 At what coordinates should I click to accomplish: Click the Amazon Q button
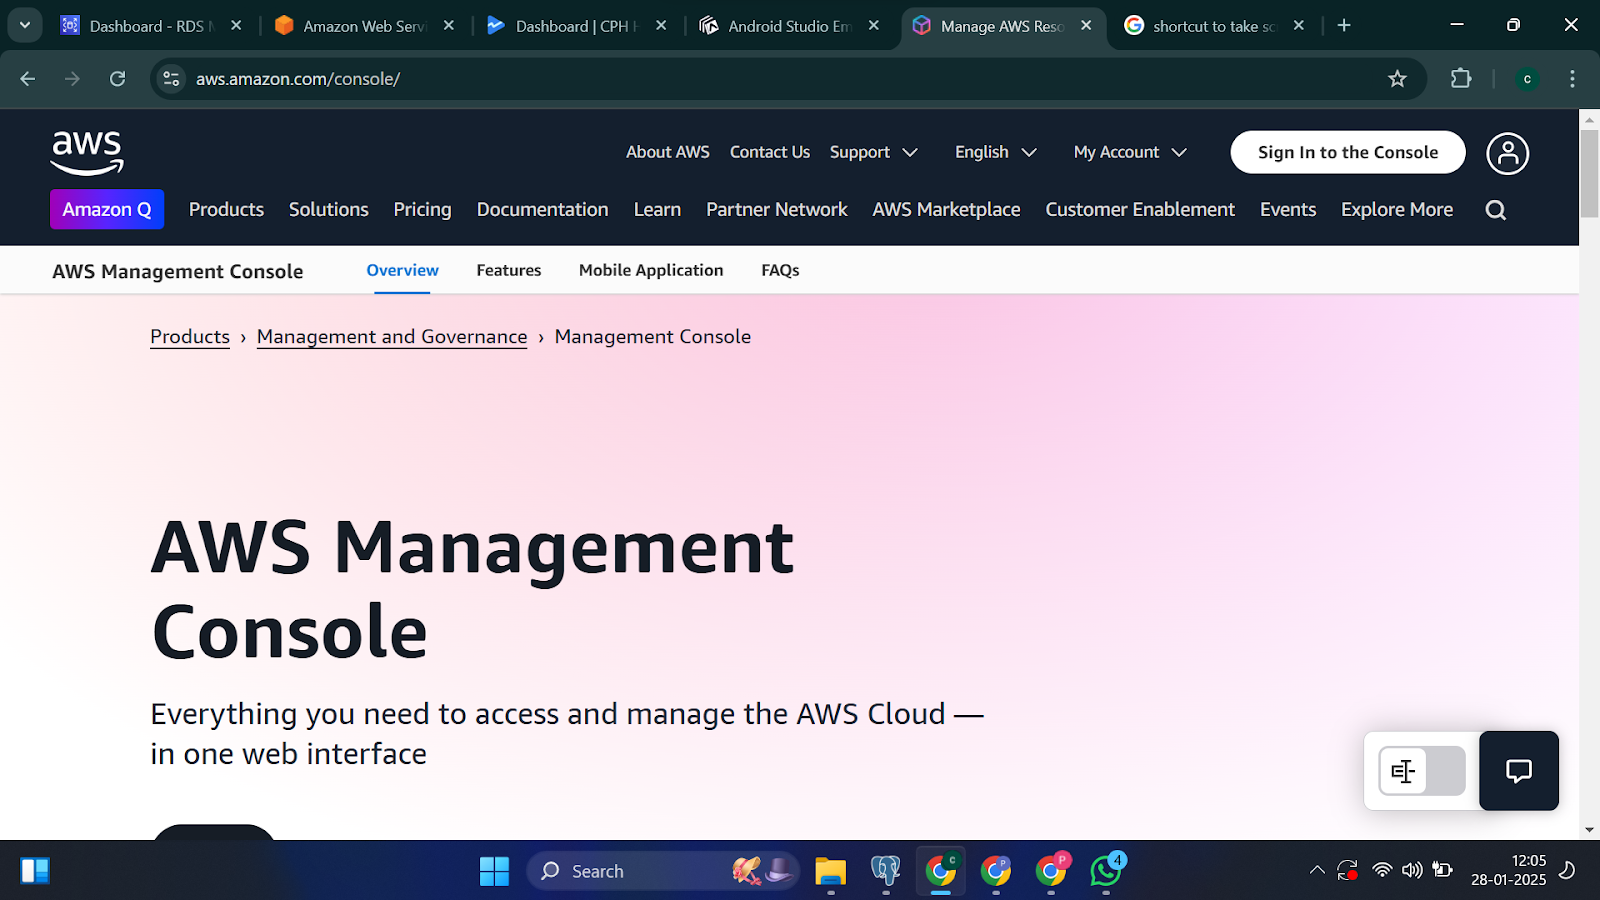click(x=107, y=209)
